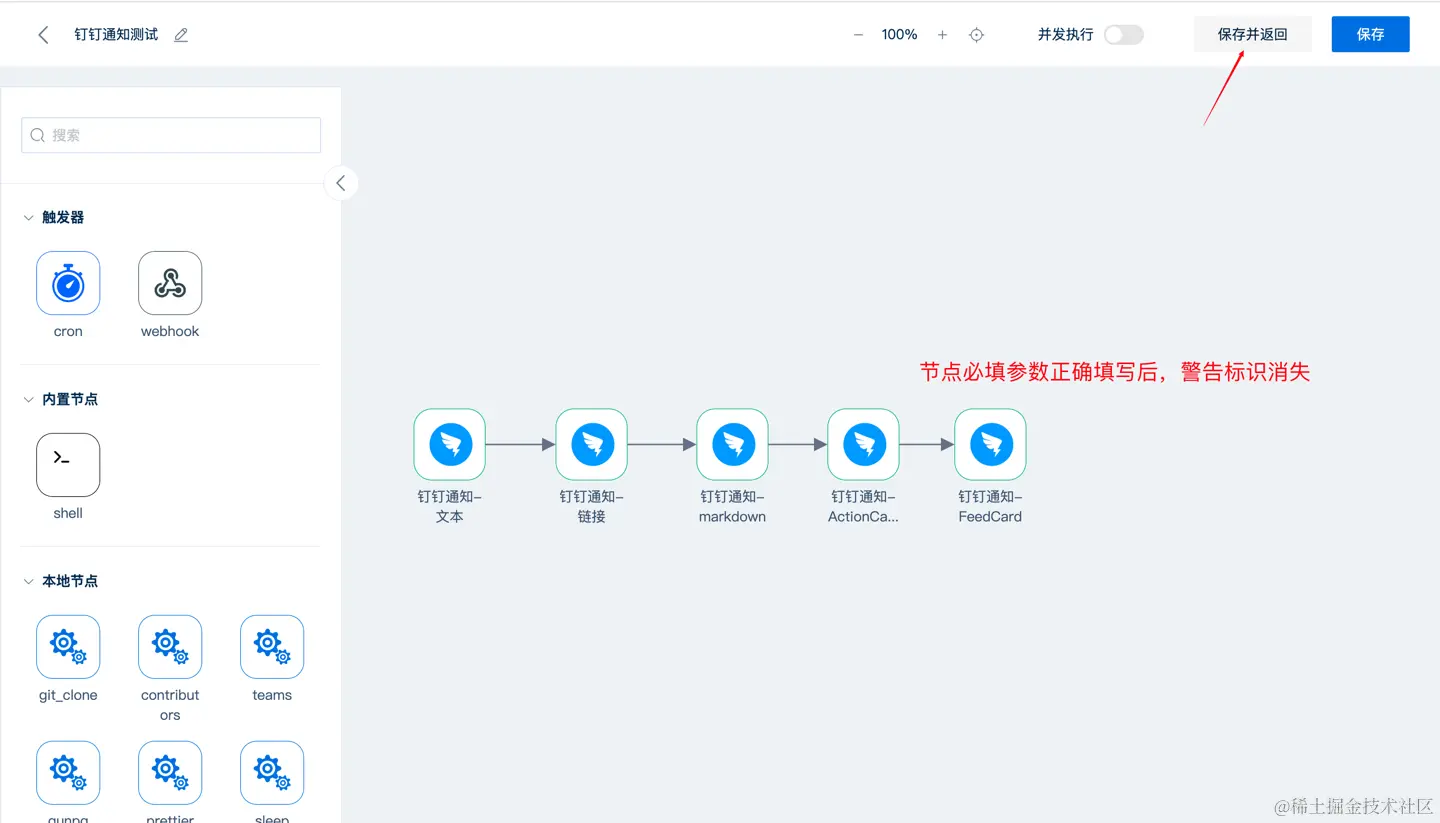Open the 钉钉通知-FeedCard canvas node
Screen dimensions: 1440x823
(x=991, y=444)
